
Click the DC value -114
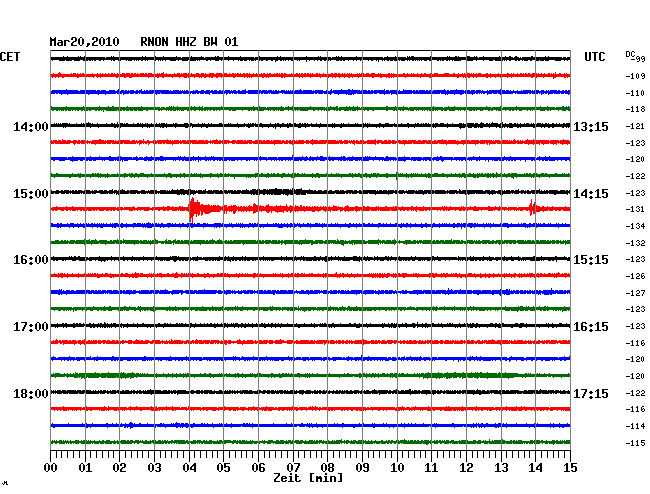[635, 426]
